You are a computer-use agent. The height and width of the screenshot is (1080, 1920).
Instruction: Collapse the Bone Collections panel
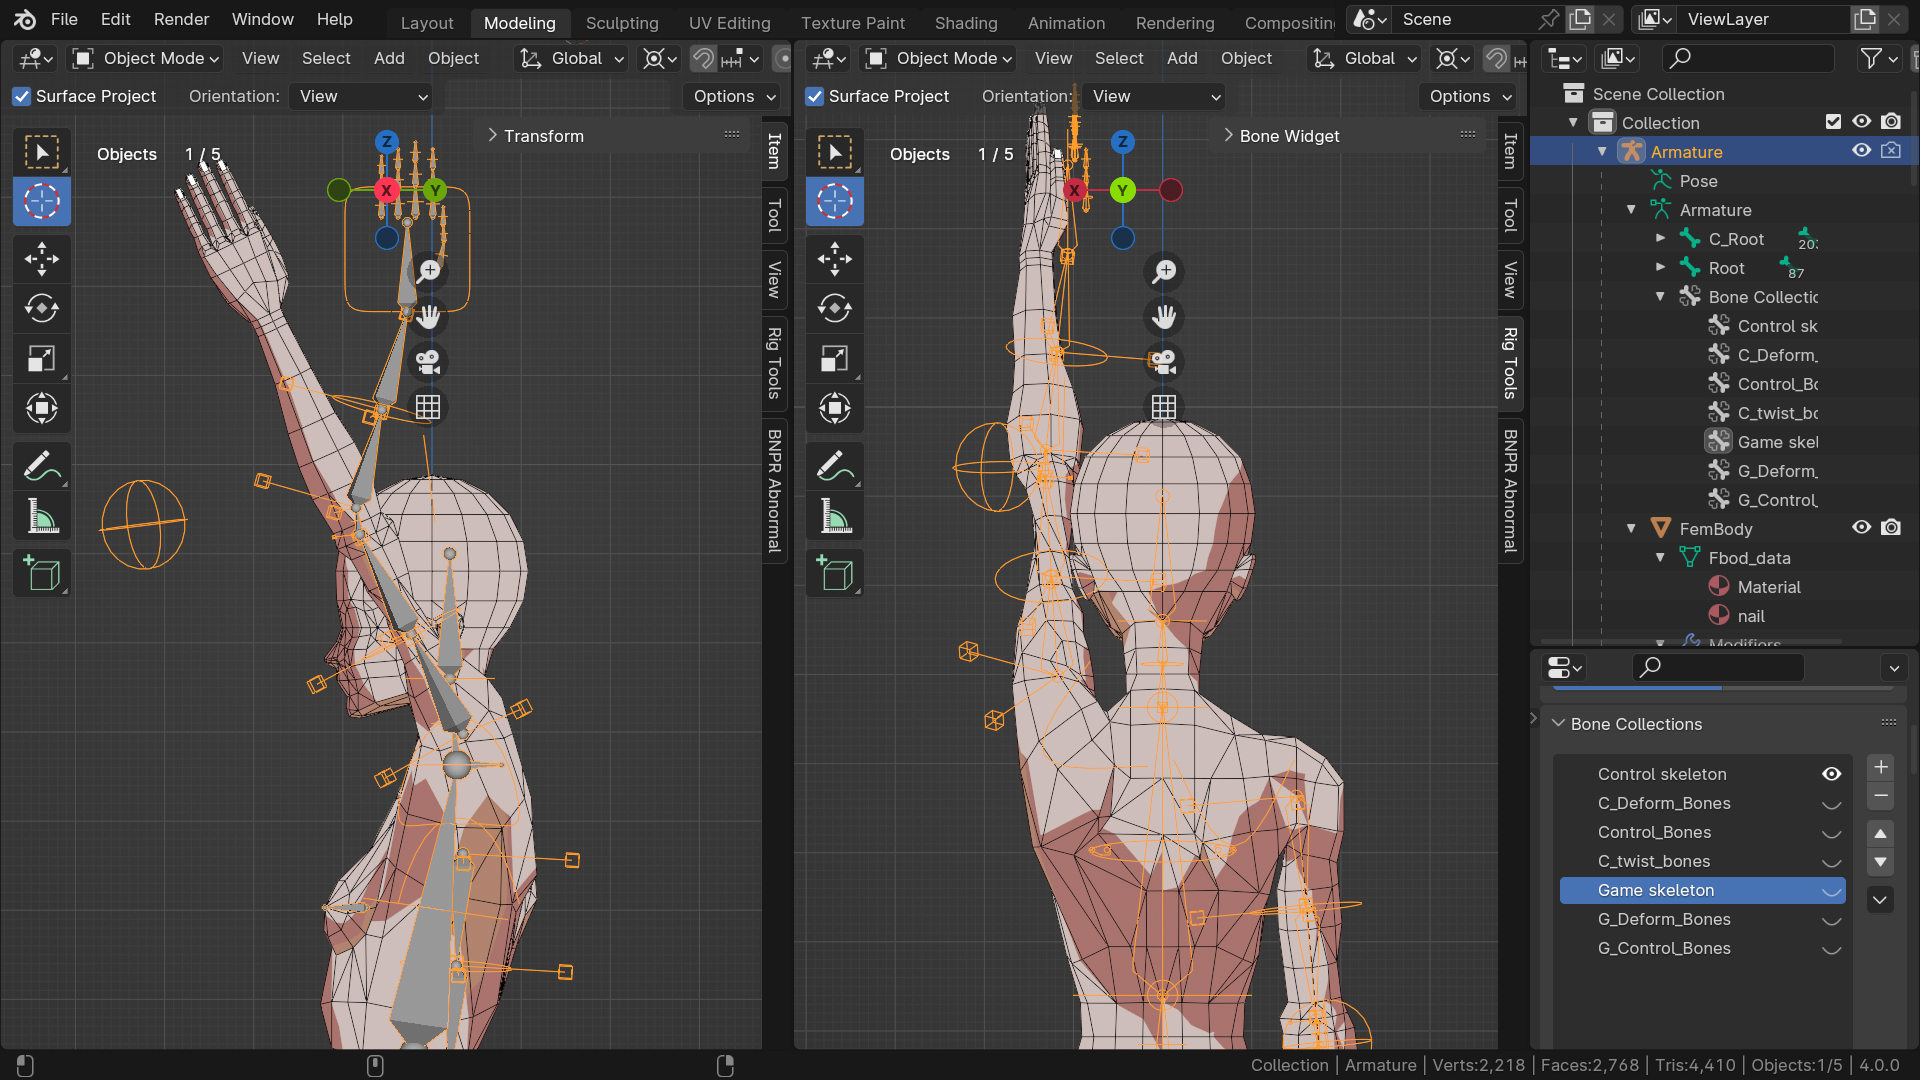tap(1558, 723)
